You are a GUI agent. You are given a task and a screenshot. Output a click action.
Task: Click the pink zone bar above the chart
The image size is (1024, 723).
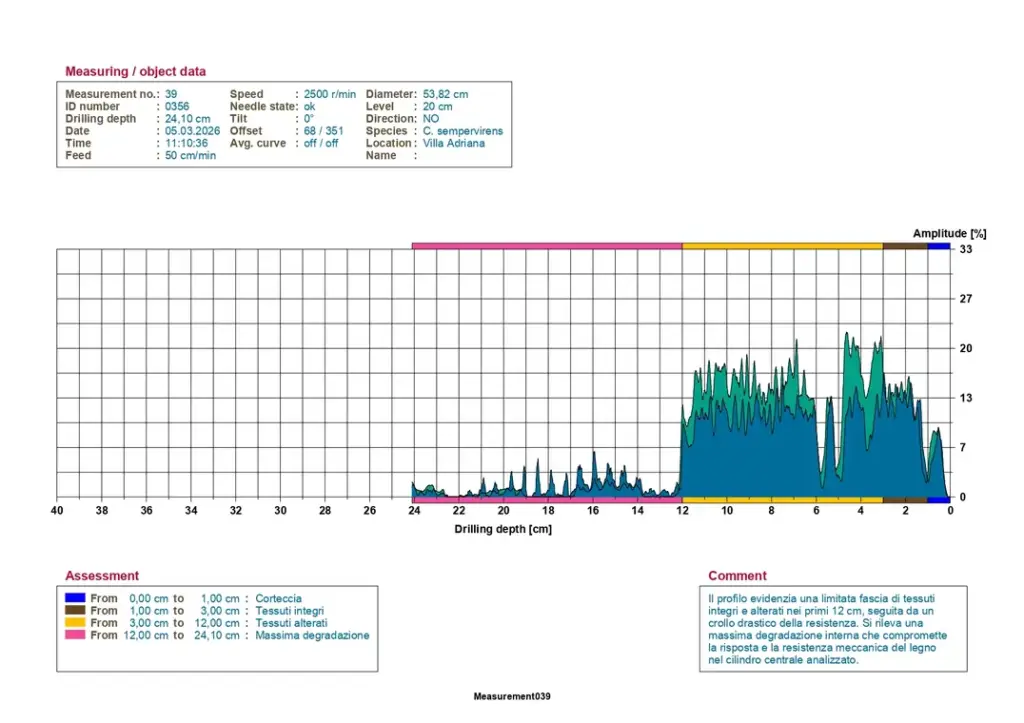pos(547,246)
